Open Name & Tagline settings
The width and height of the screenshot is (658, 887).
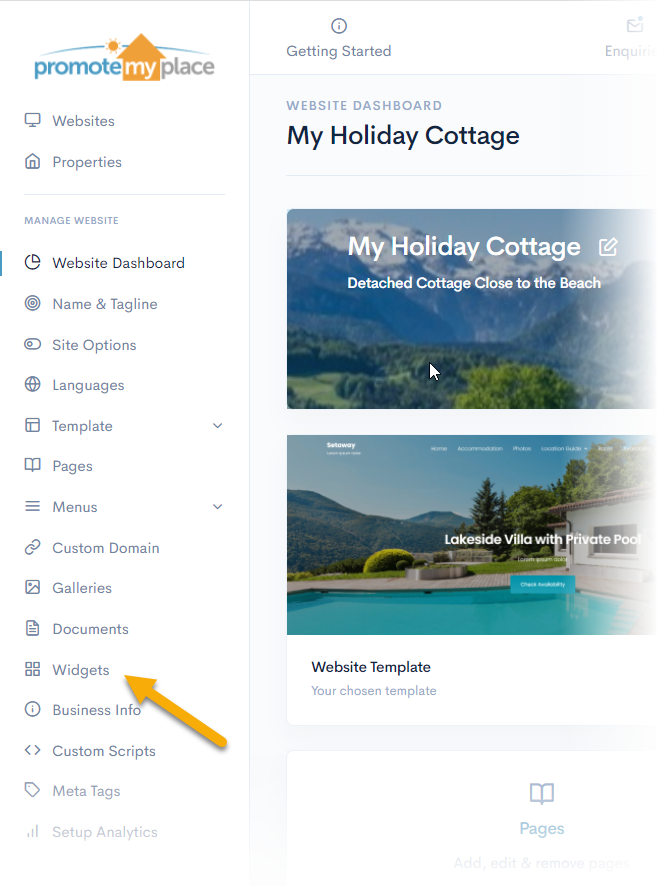pyautogui.click(x=105, y=304)
